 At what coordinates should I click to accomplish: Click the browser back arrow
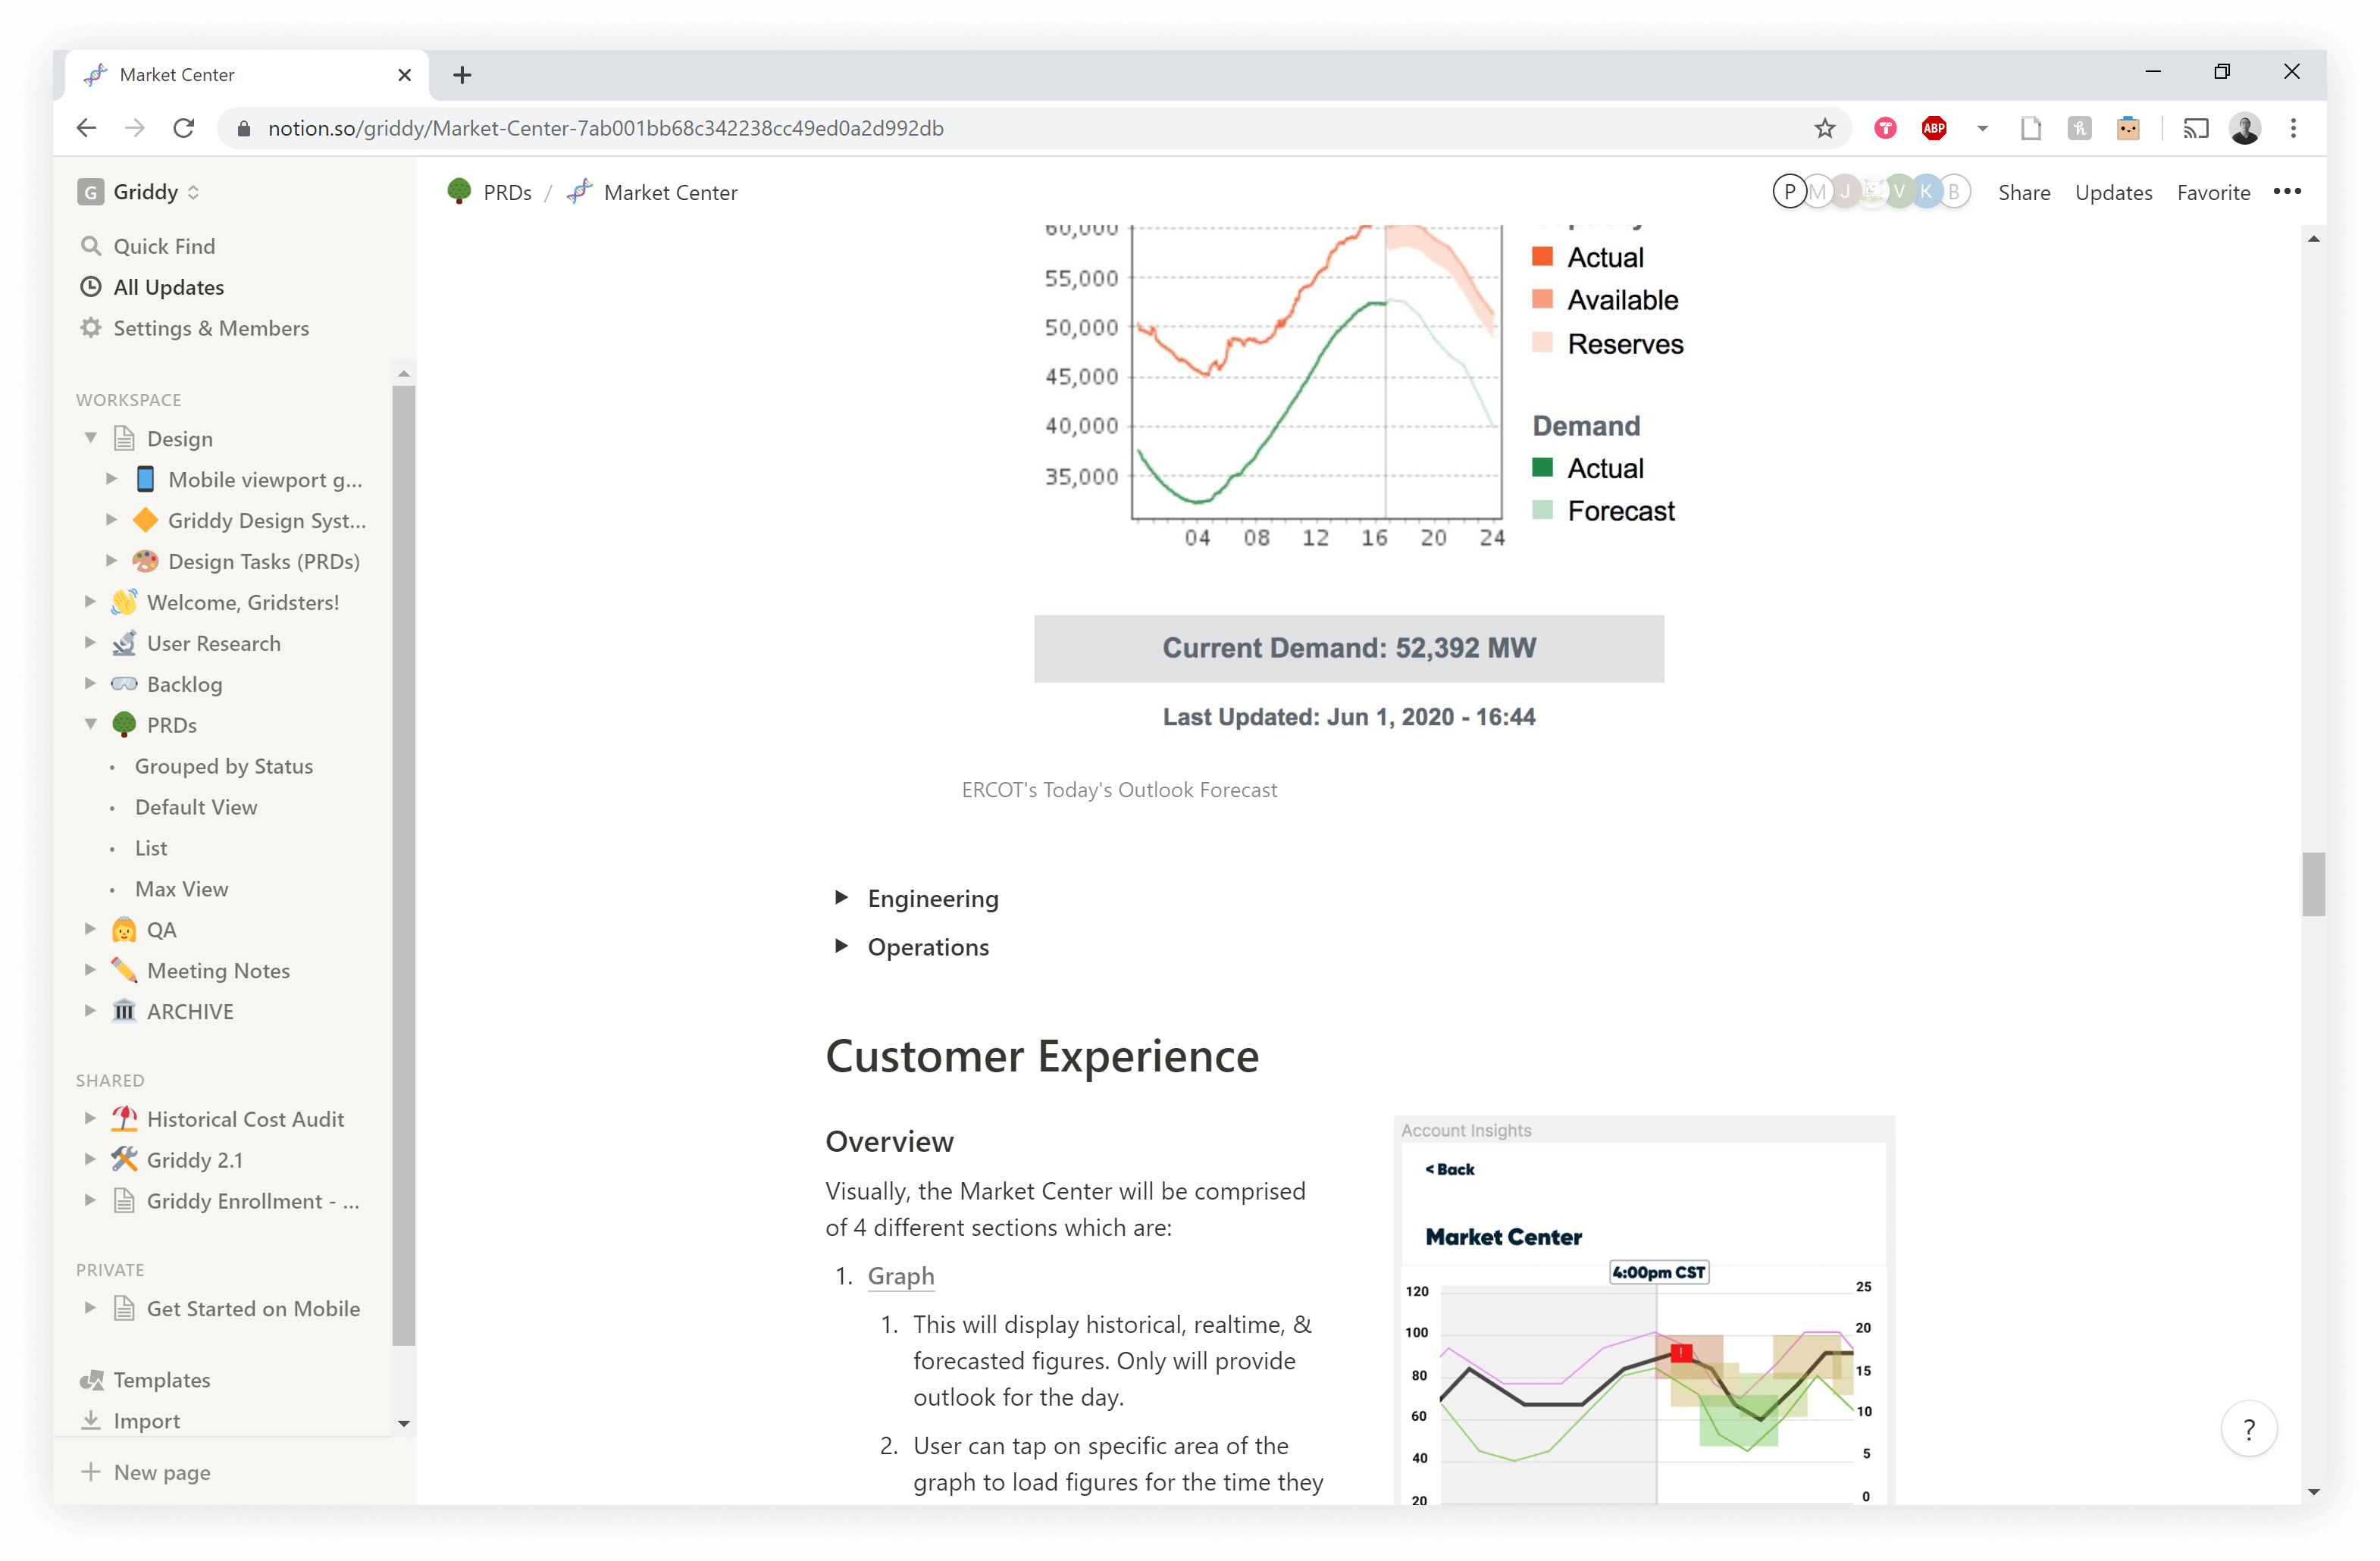[x=87, y=128]
